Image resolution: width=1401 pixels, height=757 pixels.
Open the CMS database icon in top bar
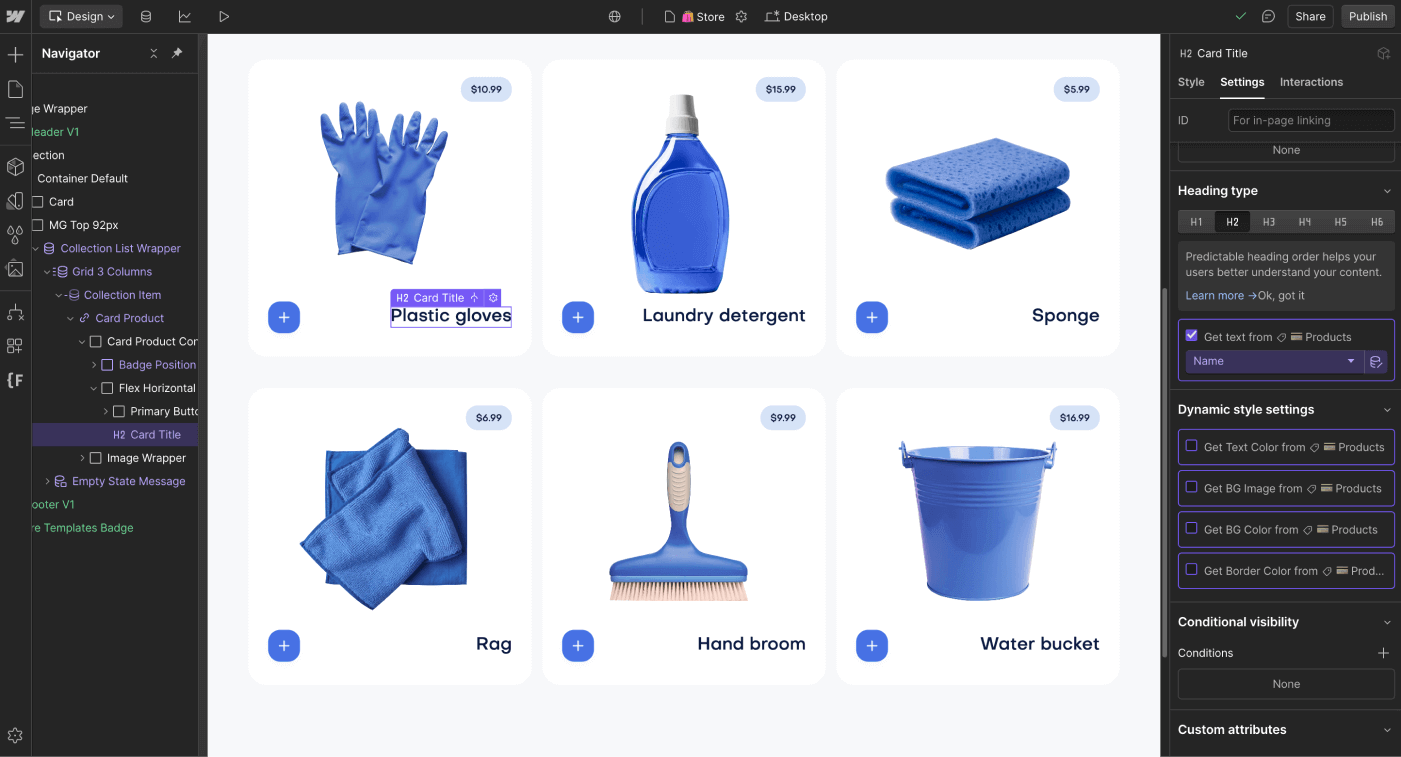(146, 16)
